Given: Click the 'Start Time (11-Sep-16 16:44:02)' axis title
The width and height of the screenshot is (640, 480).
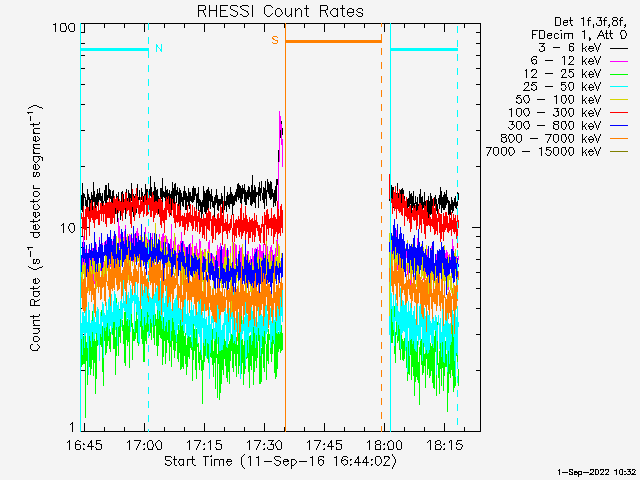Looking at the screenshot, I should tap(280, 462).
